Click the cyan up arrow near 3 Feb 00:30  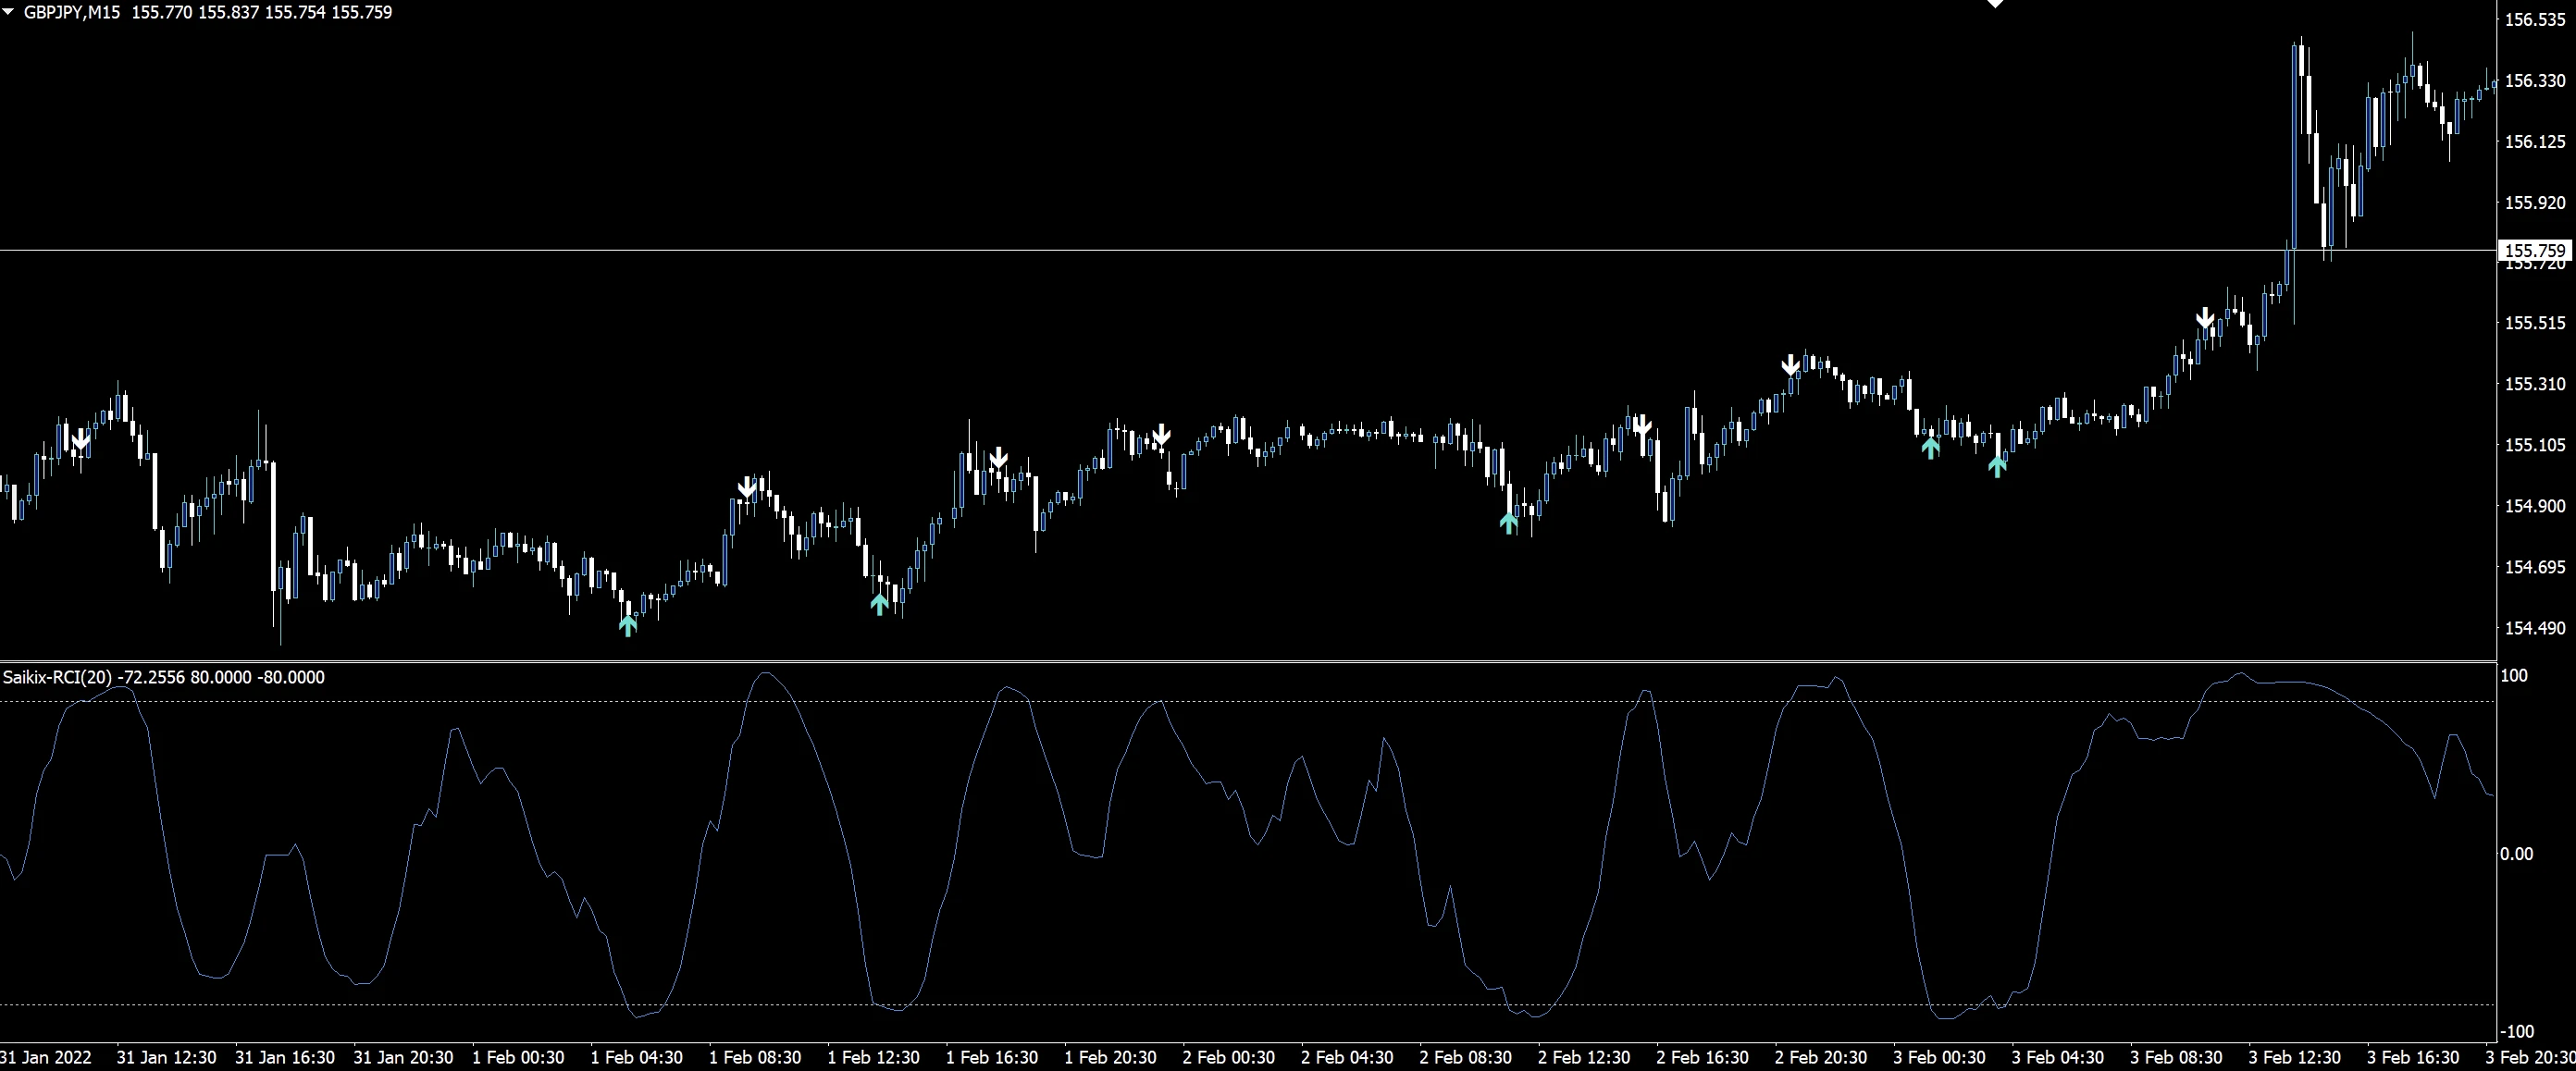point(1931,447)
